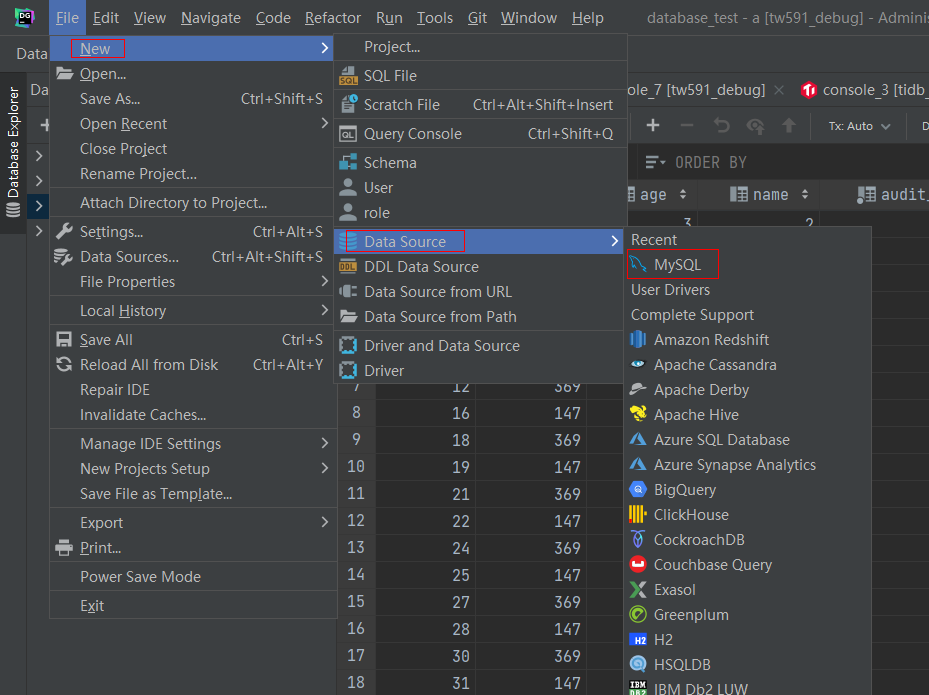Choose Exit in File menu
The image size is (929, 695).
(193, 606)
